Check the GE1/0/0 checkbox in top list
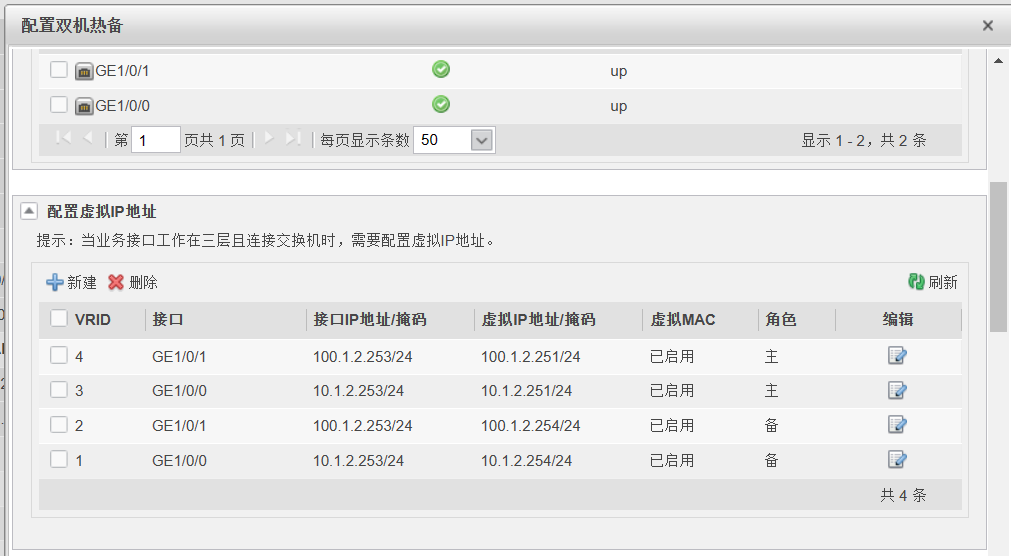The width and height of the screenshot is (1011, 556). [x=59, y=104]
